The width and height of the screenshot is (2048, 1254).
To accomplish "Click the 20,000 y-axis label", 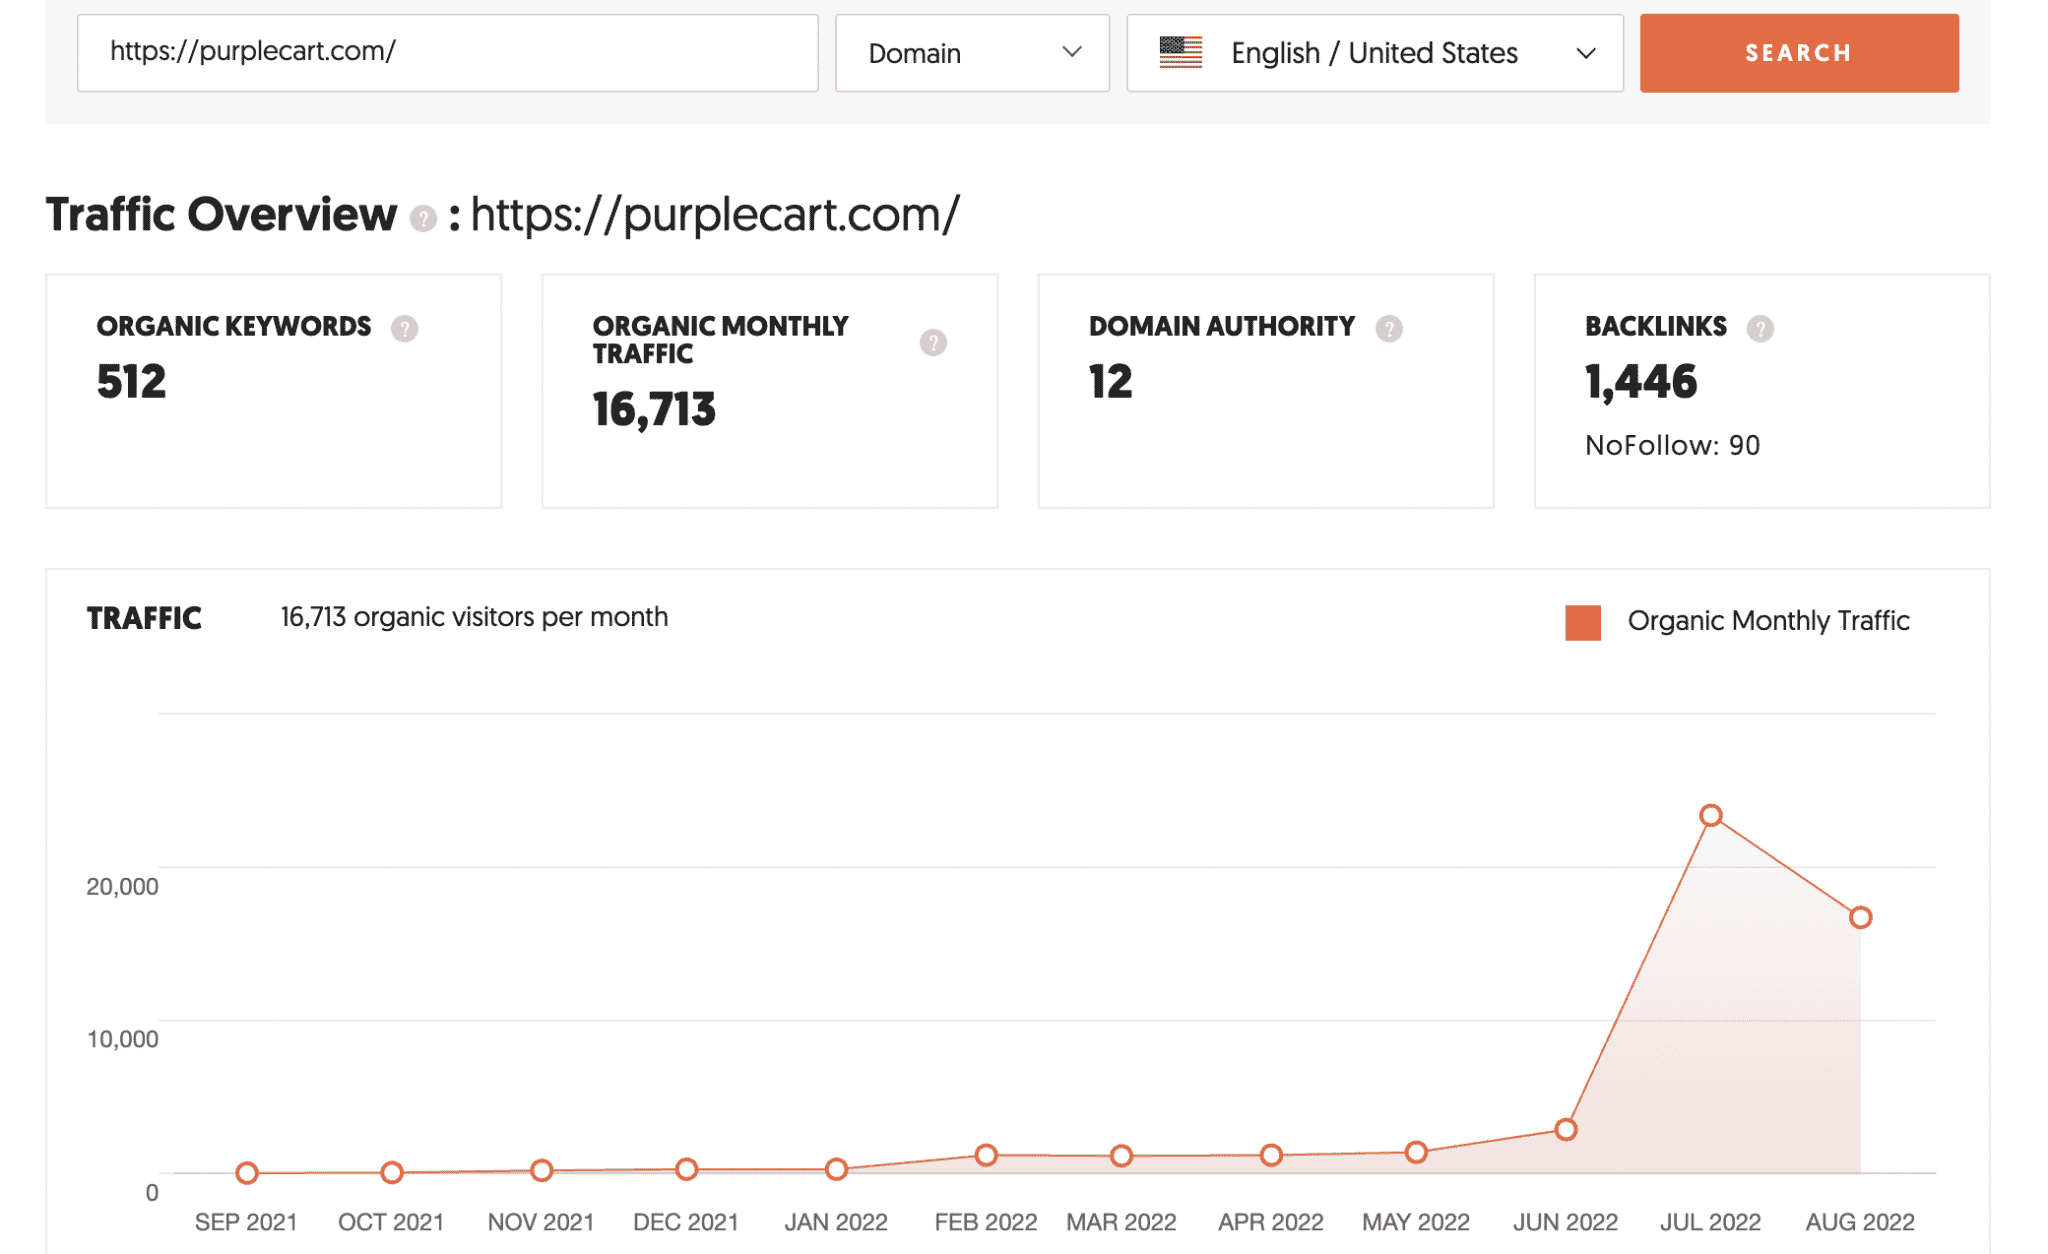I will point(122,886).
